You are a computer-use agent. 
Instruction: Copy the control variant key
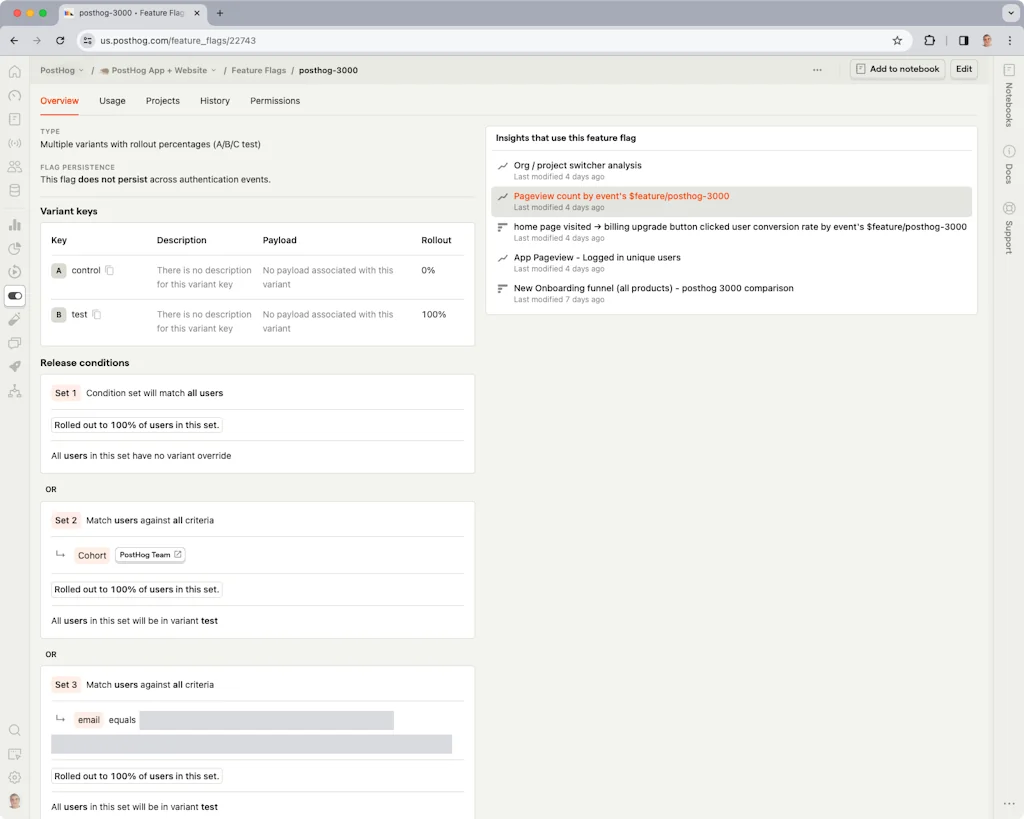coord(110,270)
